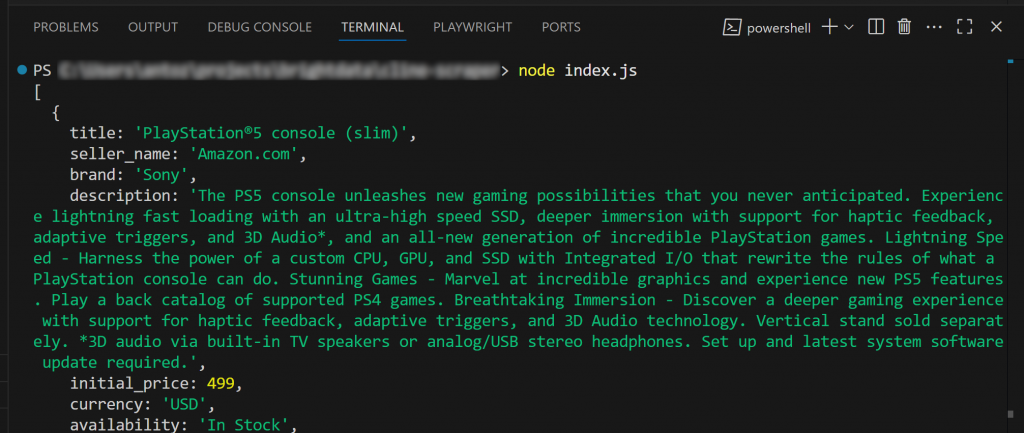
Task: Select the TERMINAL tab
Action: click(x=372, y=27)
